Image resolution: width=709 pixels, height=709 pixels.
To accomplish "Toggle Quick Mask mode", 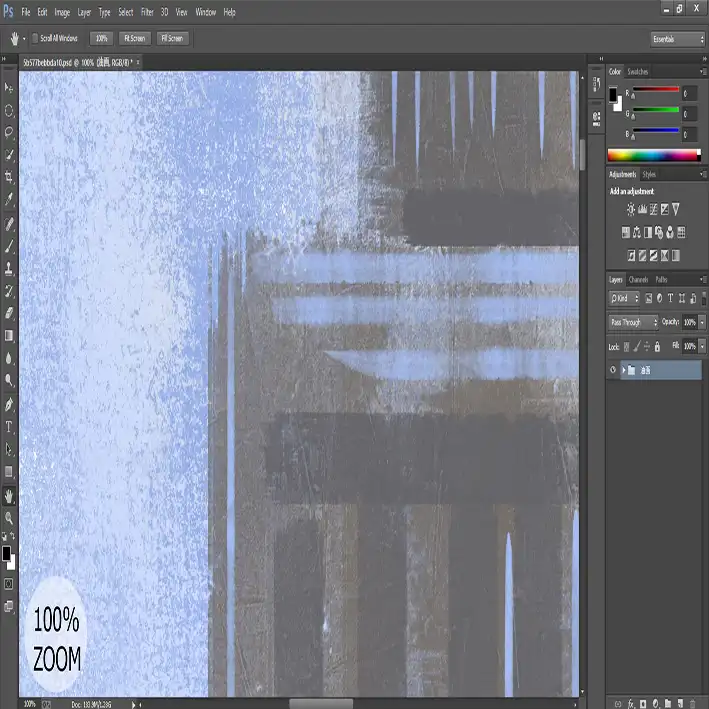I will [x=9, y=583].
